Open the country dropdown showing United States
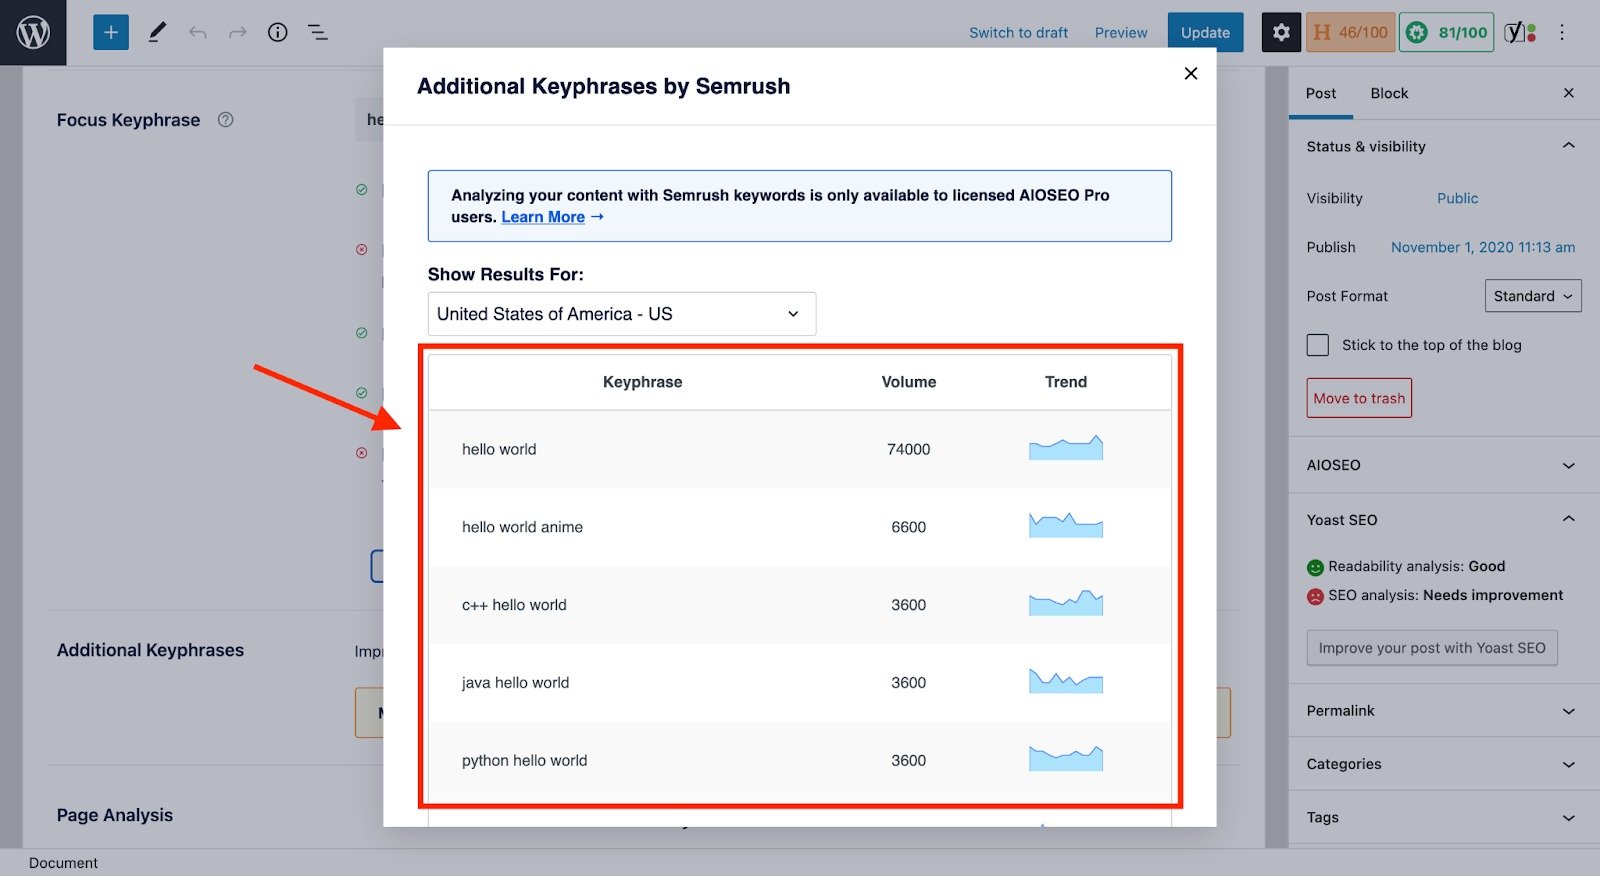The image size is (1600, 876). (x=621, y=314)
